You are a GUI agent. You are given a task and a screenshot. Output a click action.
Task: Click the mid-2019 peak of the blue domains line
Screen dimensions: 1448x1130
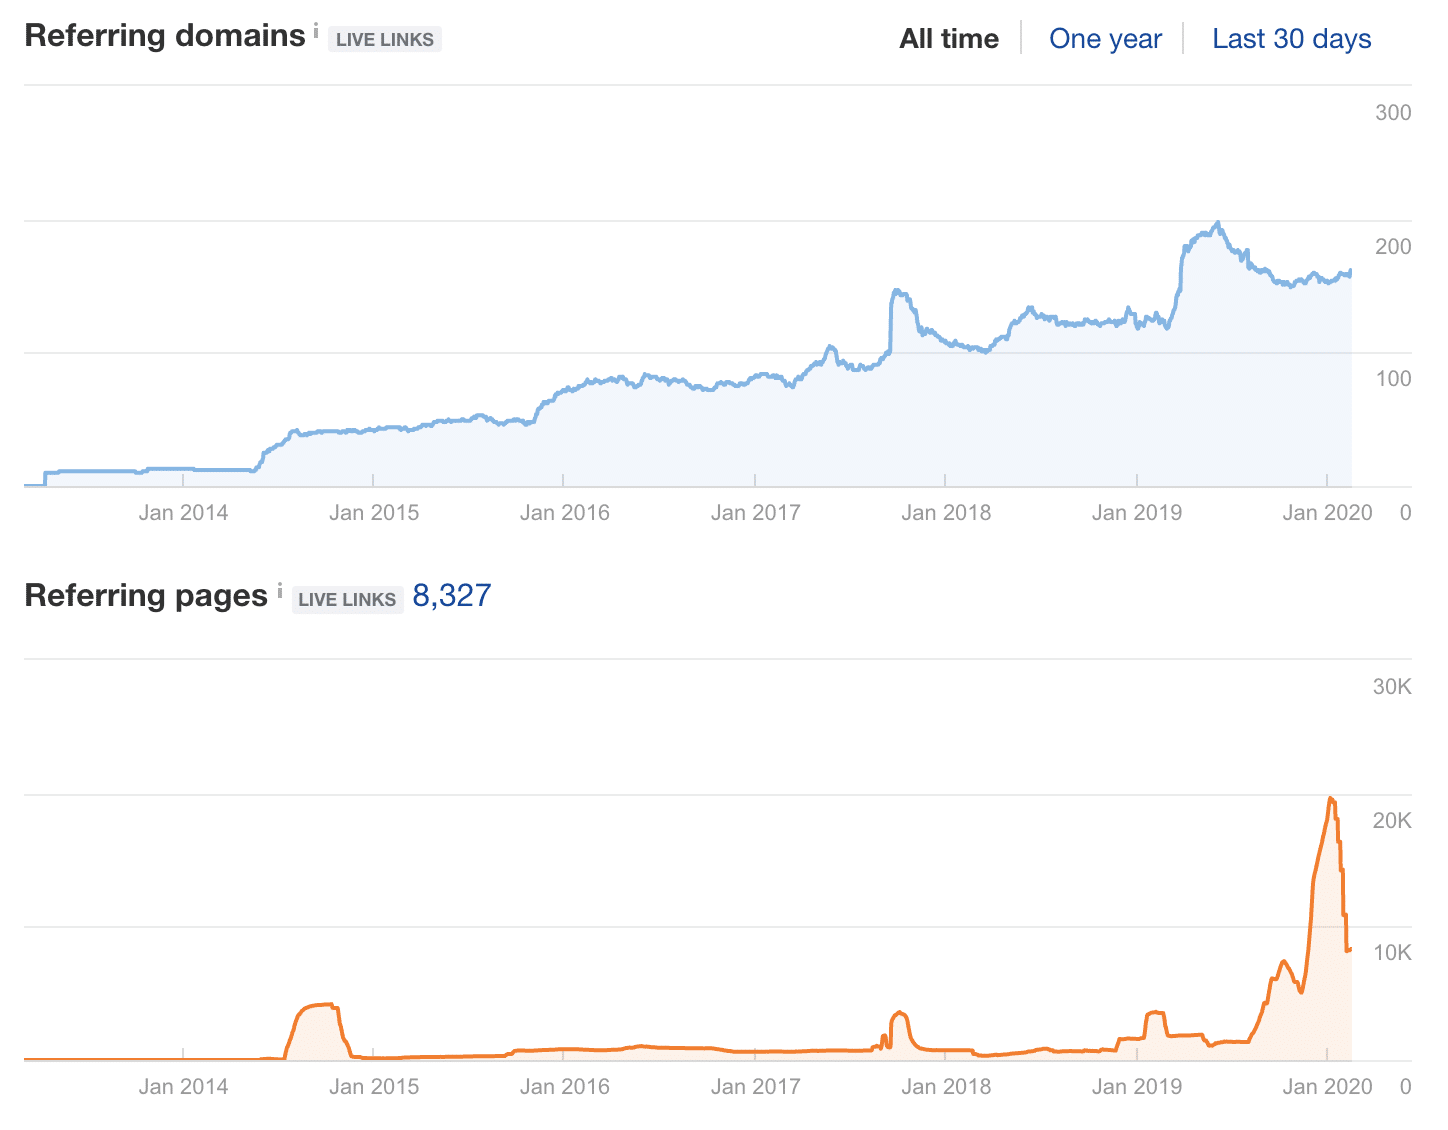tap(1217, 223)
